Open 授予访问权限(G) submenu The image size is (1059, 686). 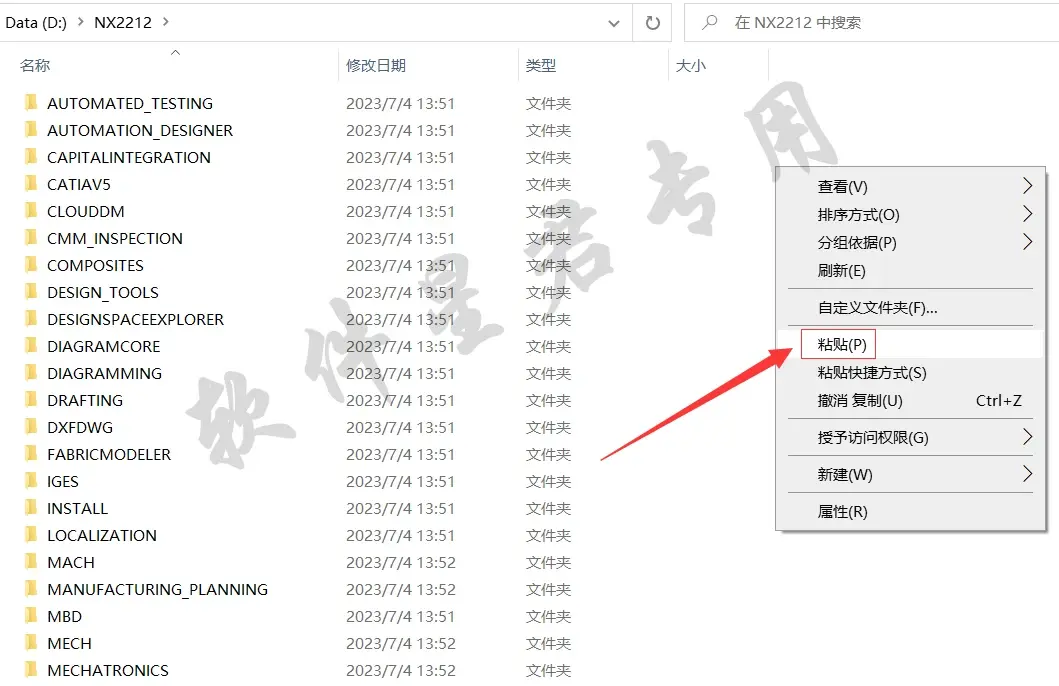910,438
